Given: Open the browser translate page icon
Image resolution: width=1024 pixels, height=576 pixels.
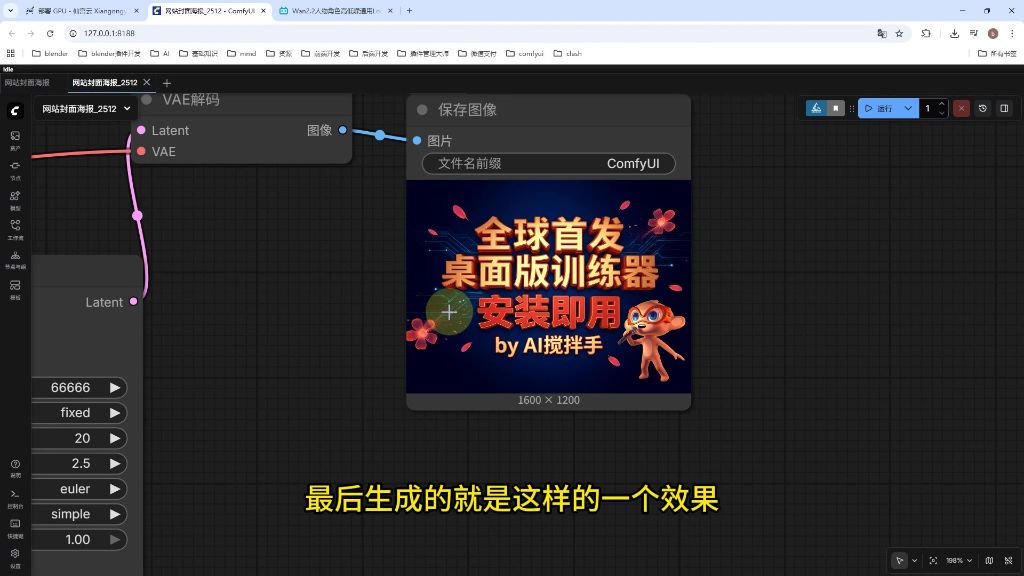Looking at the screenshot, I should [882, 33].
